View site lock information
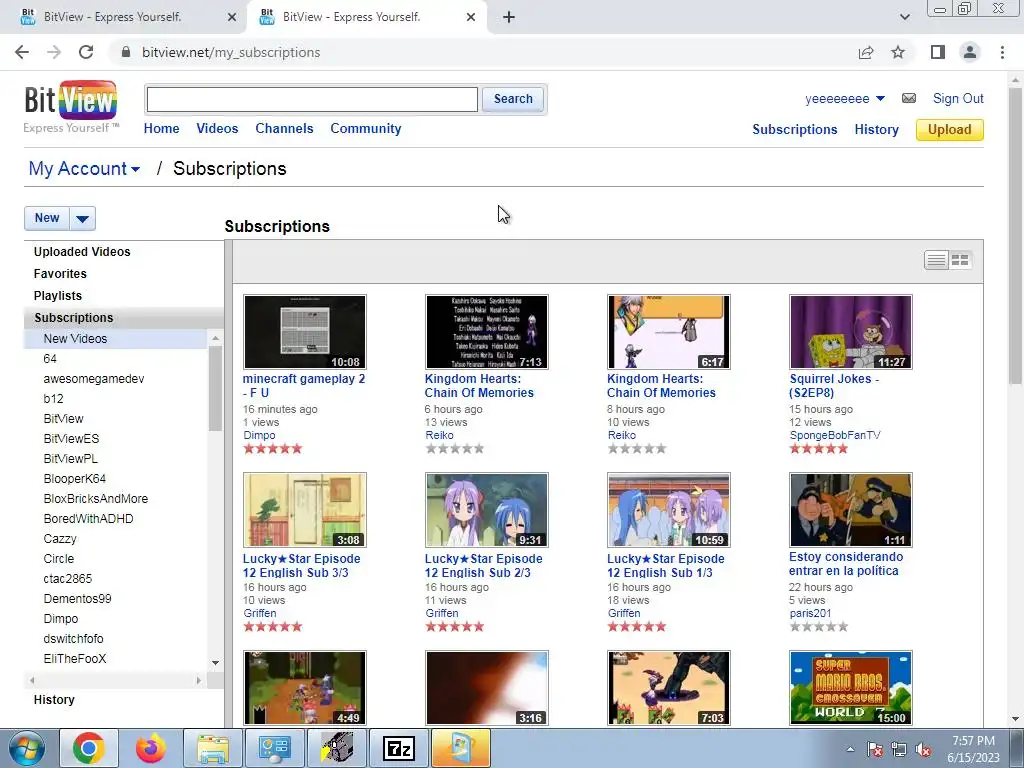1024x768 pixels. pos(126,52)
